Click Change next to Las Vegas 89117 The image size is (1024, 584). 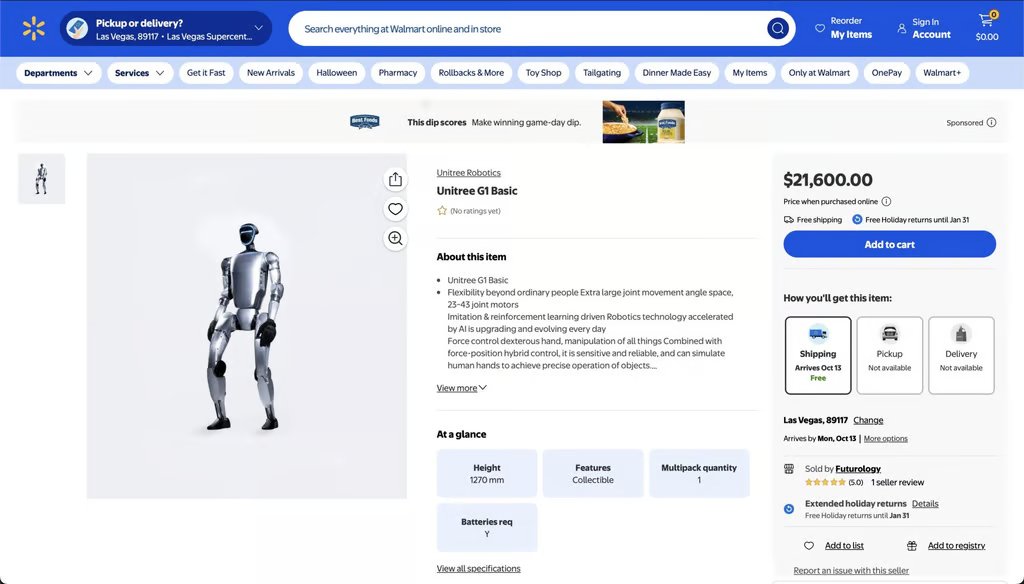(868, 419)
